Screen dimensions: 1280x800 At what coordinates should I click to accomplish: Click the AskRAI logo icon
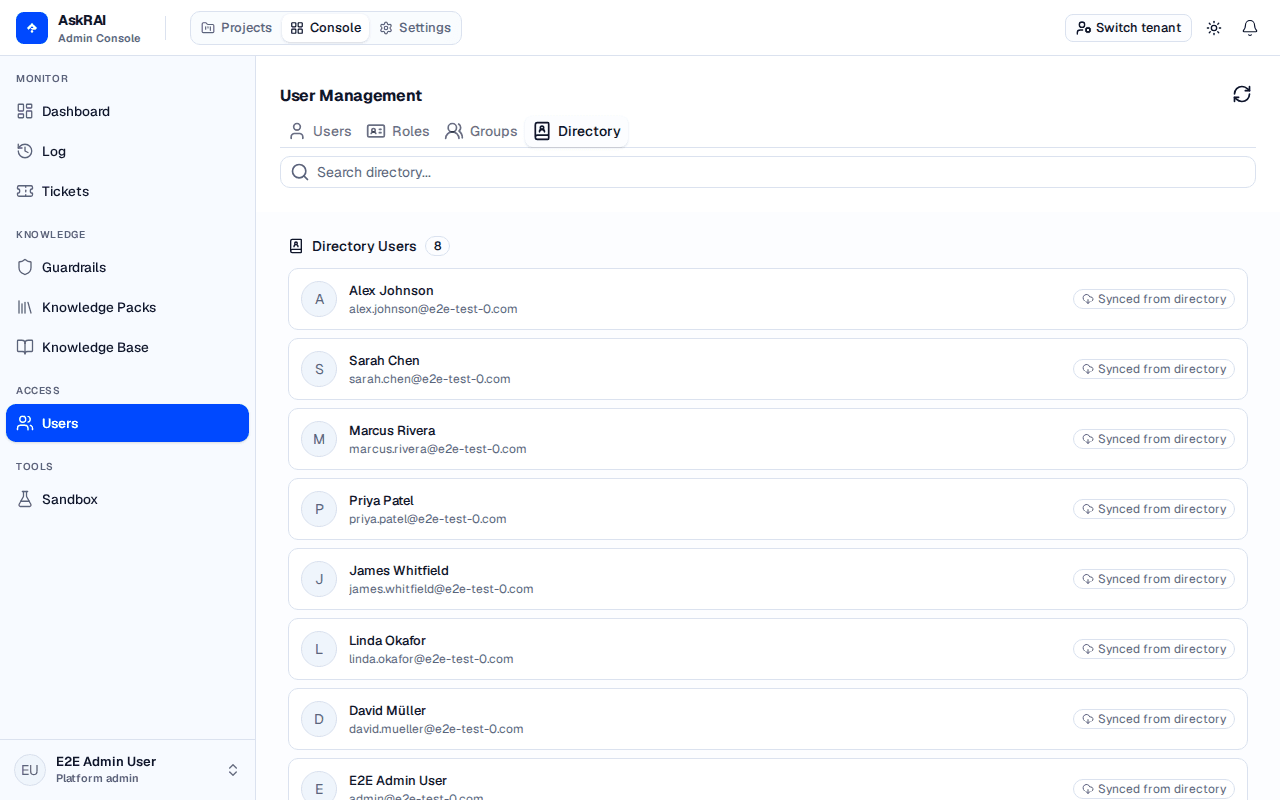pyautogui.click(x=32, y=28)
